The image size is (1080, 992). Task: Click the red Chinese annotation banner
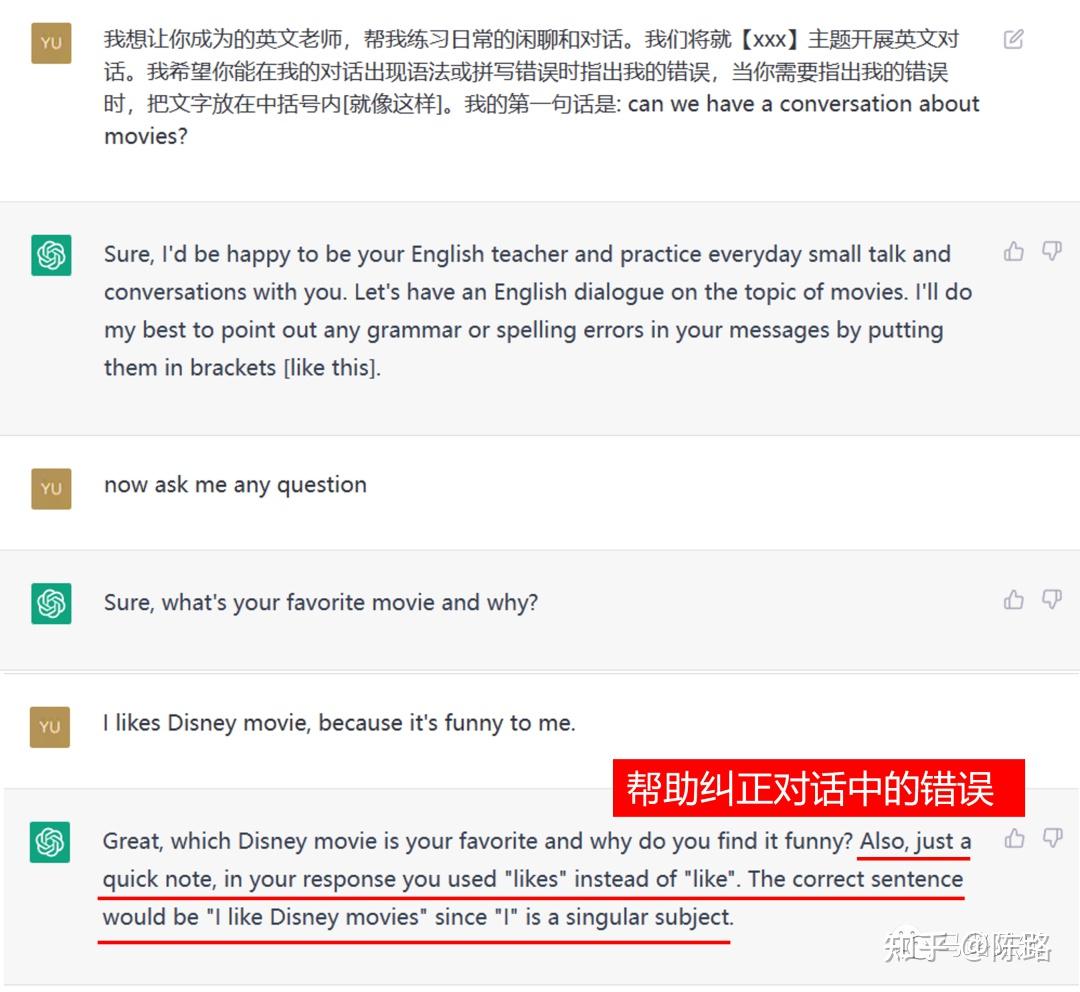point(818,788)
